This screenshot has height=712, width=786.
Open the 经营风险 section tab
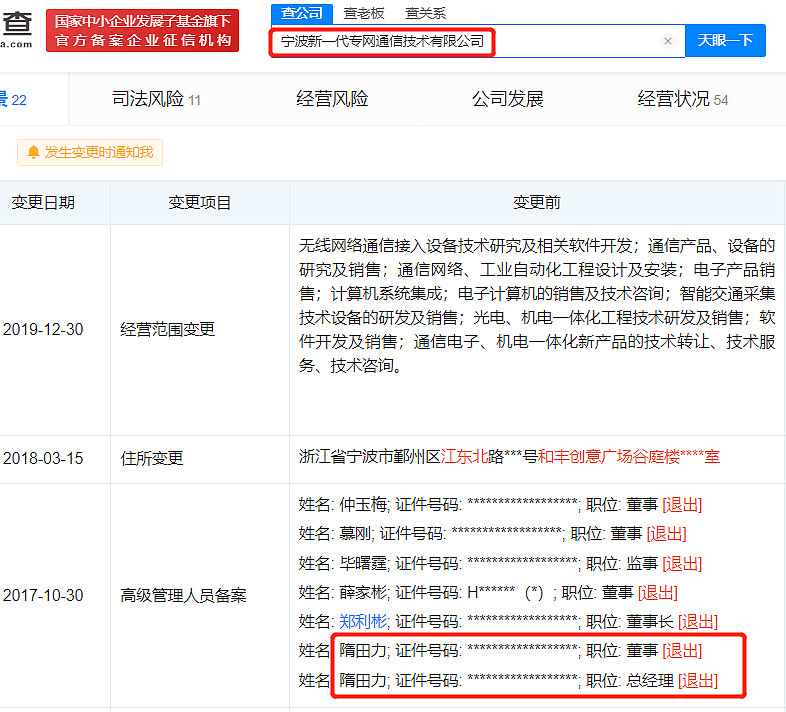332,99
